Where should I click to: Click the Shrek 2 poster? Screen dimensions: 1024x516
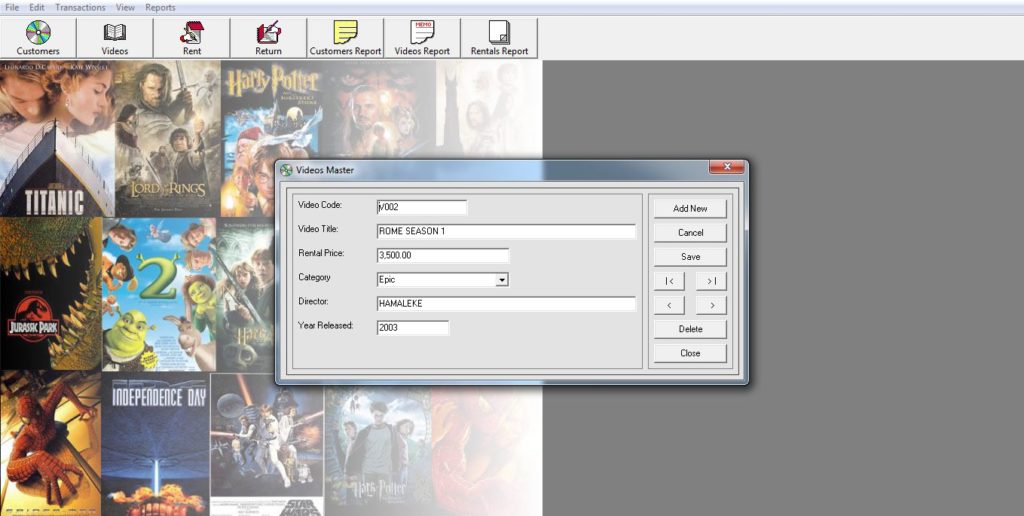coord(159,294)
